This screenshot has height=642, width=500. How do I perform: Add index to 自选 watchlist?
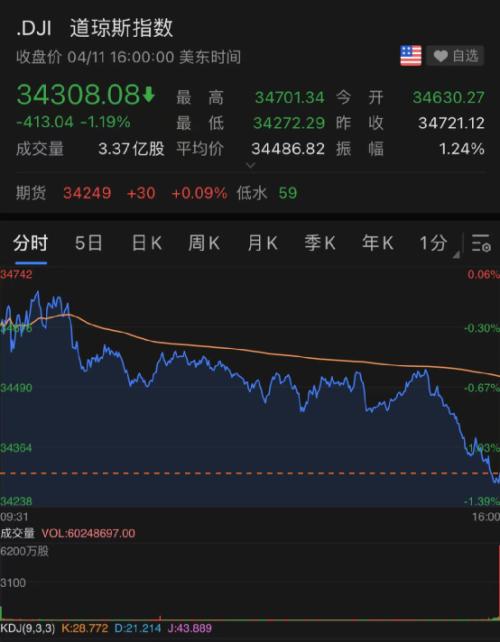pos(455,56)
